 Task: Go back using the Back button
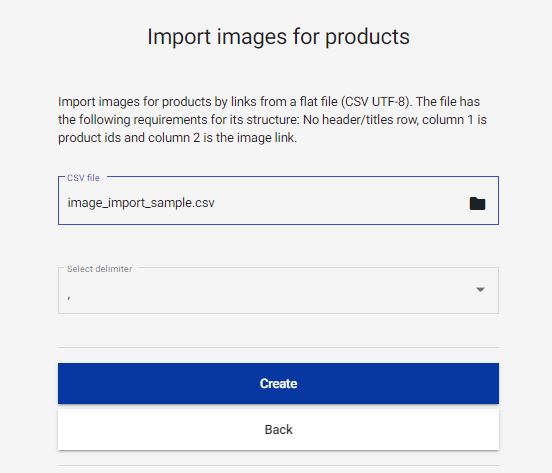point(278,429)
